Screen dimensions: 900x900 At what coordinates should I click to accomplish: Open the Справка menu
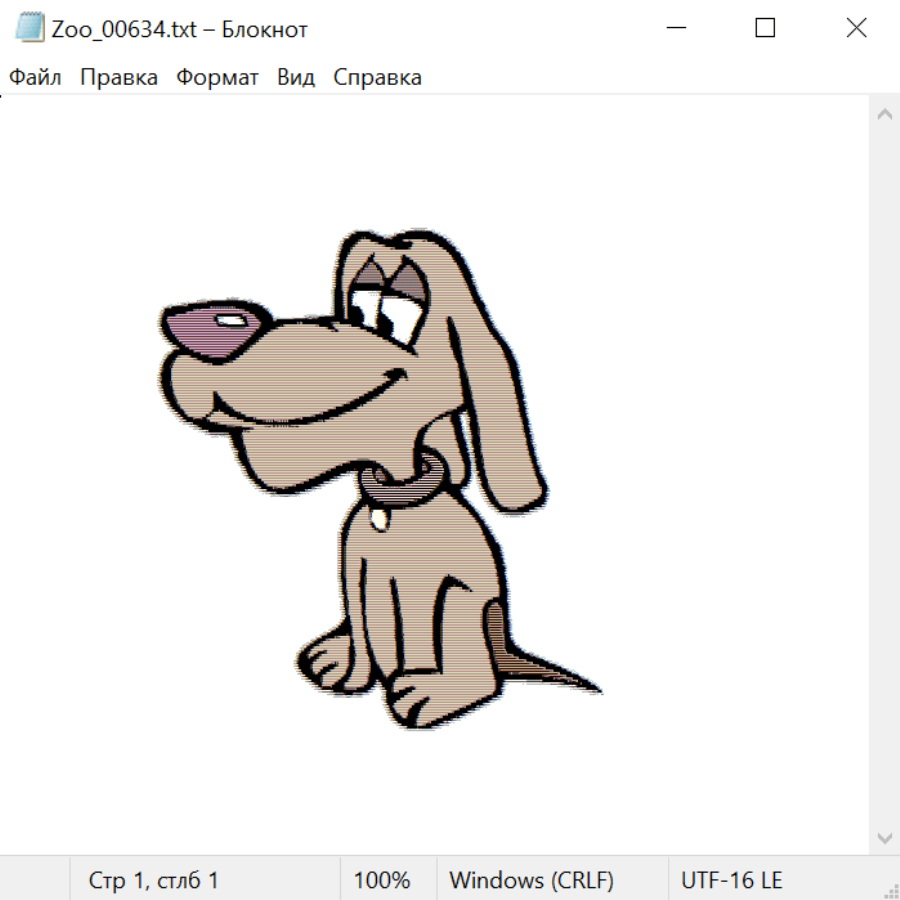(377, 78)
